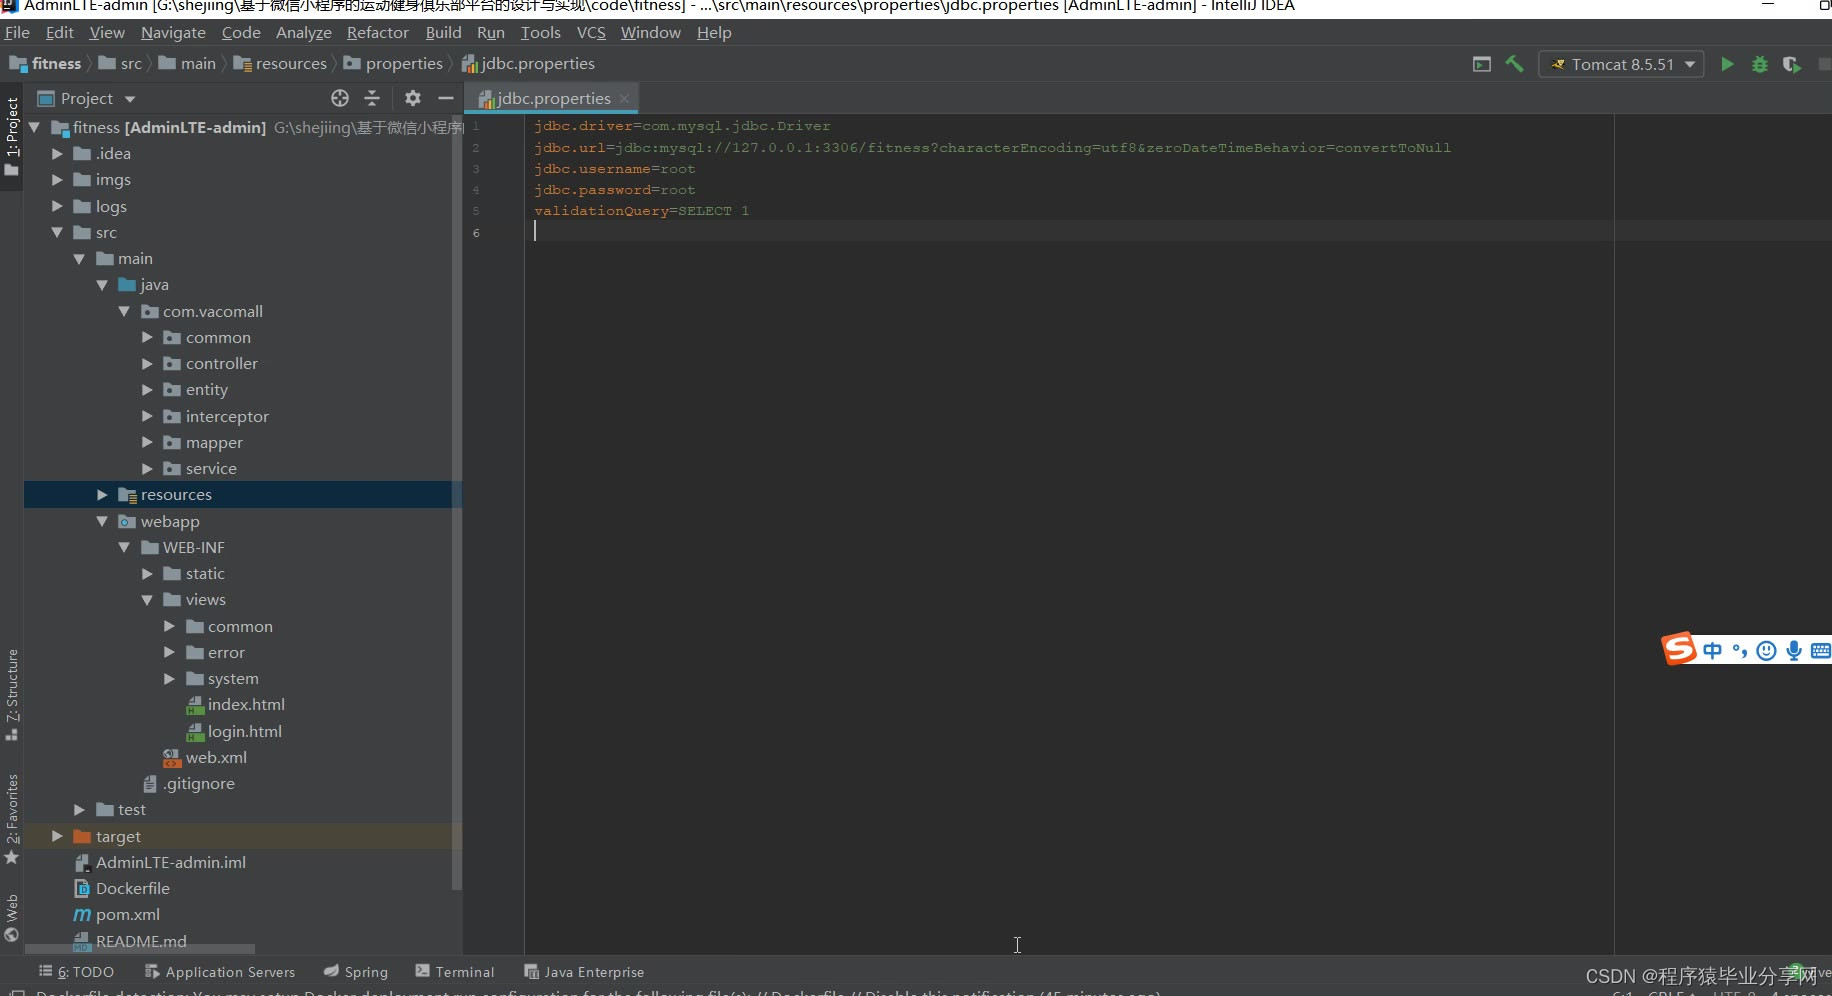Run with coverage icon in toolbar
The image size is (1832, 996).
[x=1792, y=64]
